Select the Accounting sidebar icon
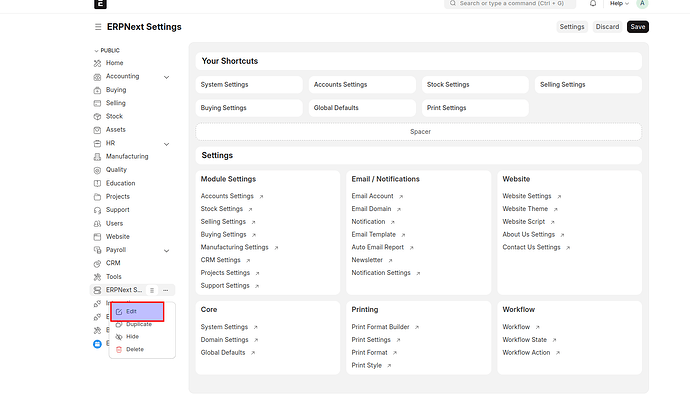690x401 pixels. 97,77
